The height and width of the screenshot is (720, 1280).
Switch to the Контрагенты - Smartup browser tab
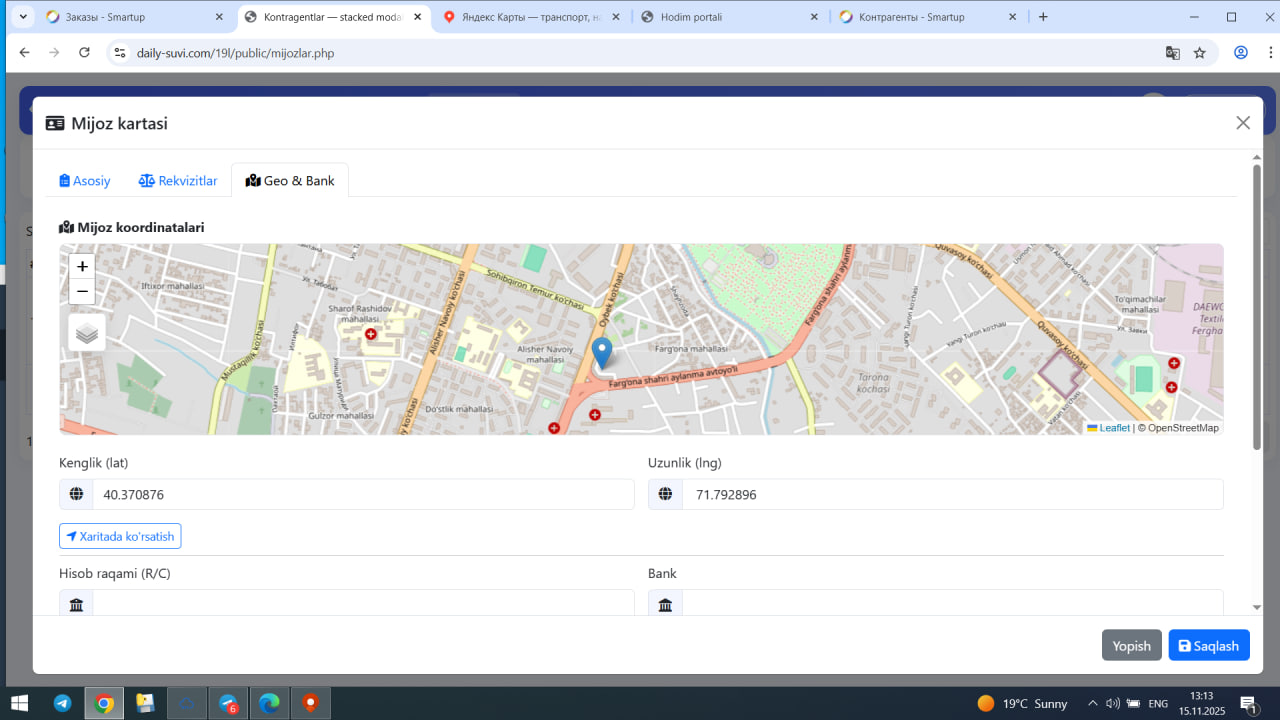(928, 17)
